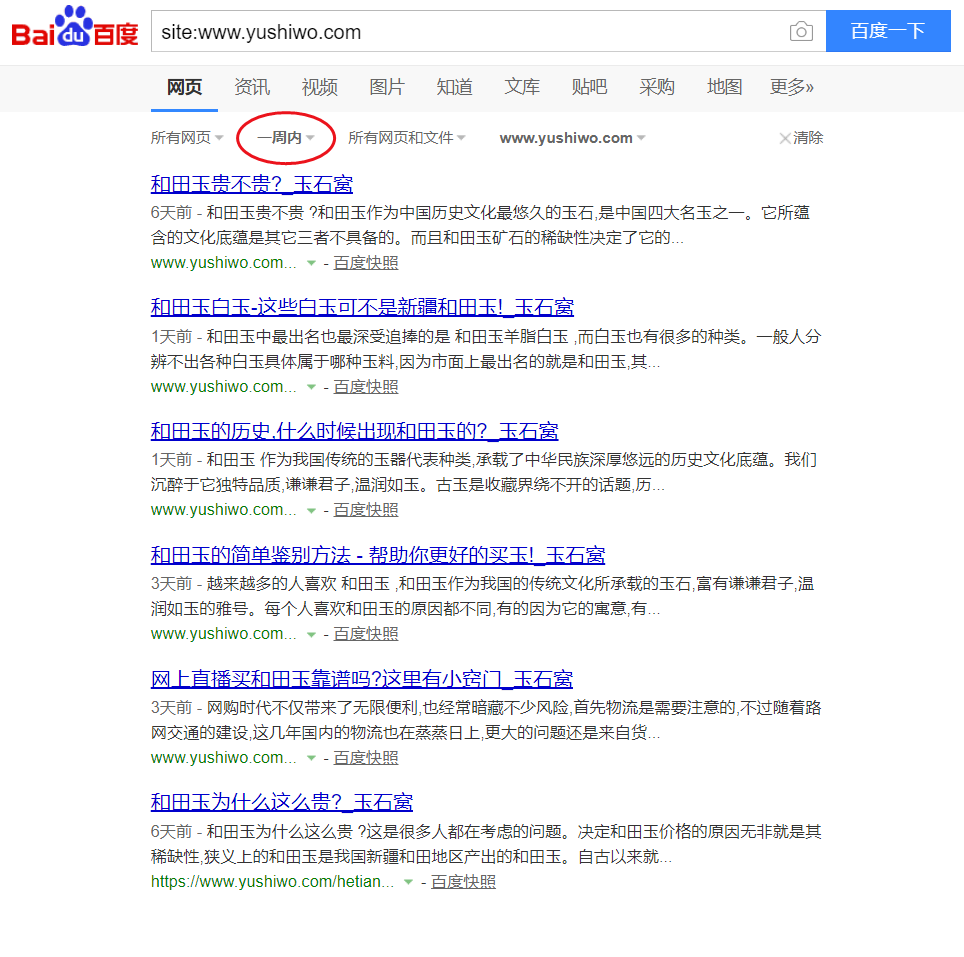Open 百度快照 for 简单鉴别方法 result
The width and height of the screenshot is (964, 957).
tap(366, 634)
